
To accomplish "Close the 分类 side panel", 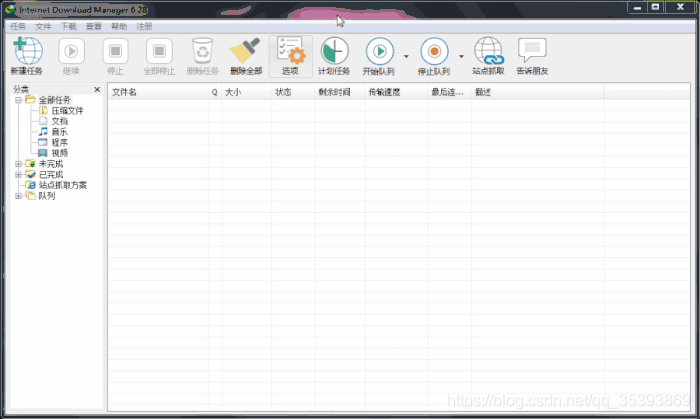I will click(97, 89).
